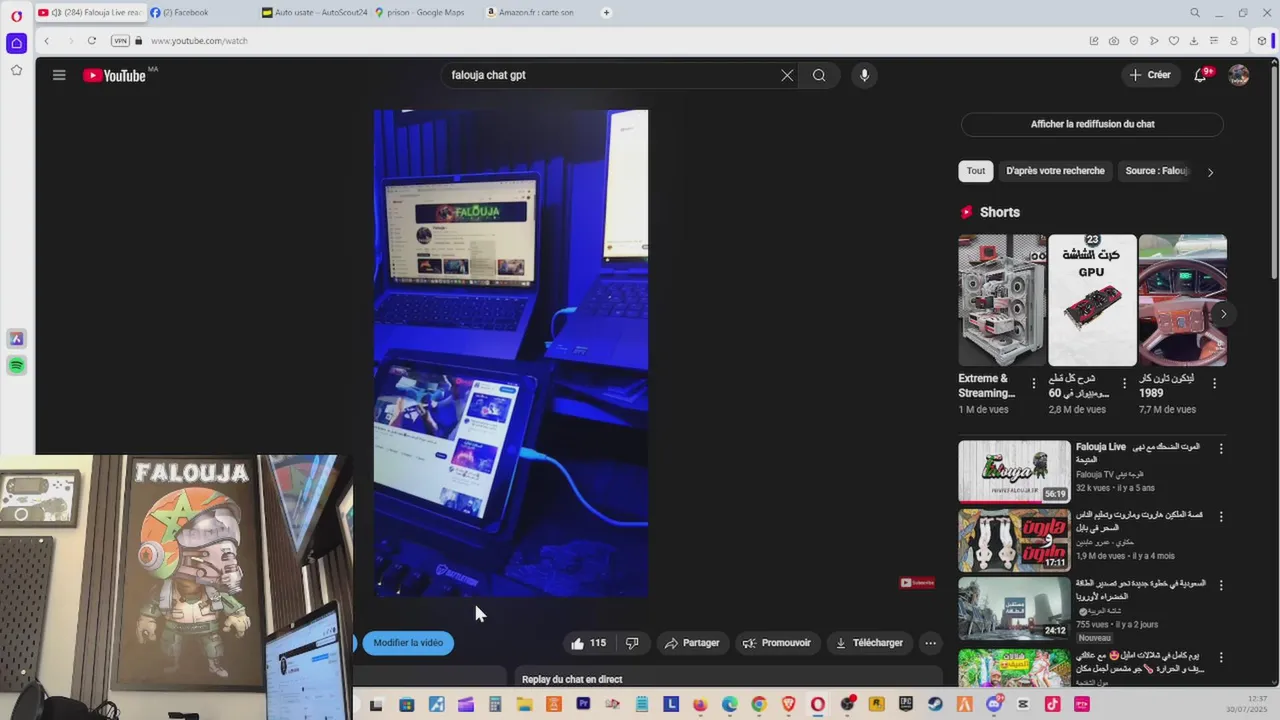Screen dimensions: 1280x720
Task: Click the address bar URL
Action: [199, 41]
